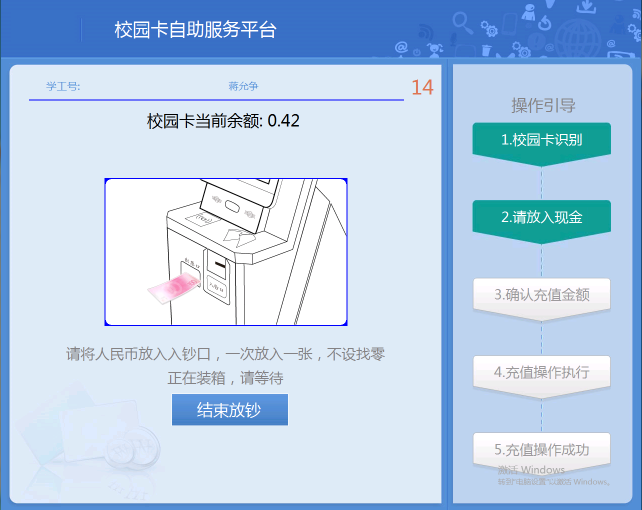Image resolution: width=642 pixels, height=510 pixels.
Task: Click the orange countdown number 14
Action: coord(422,87)
